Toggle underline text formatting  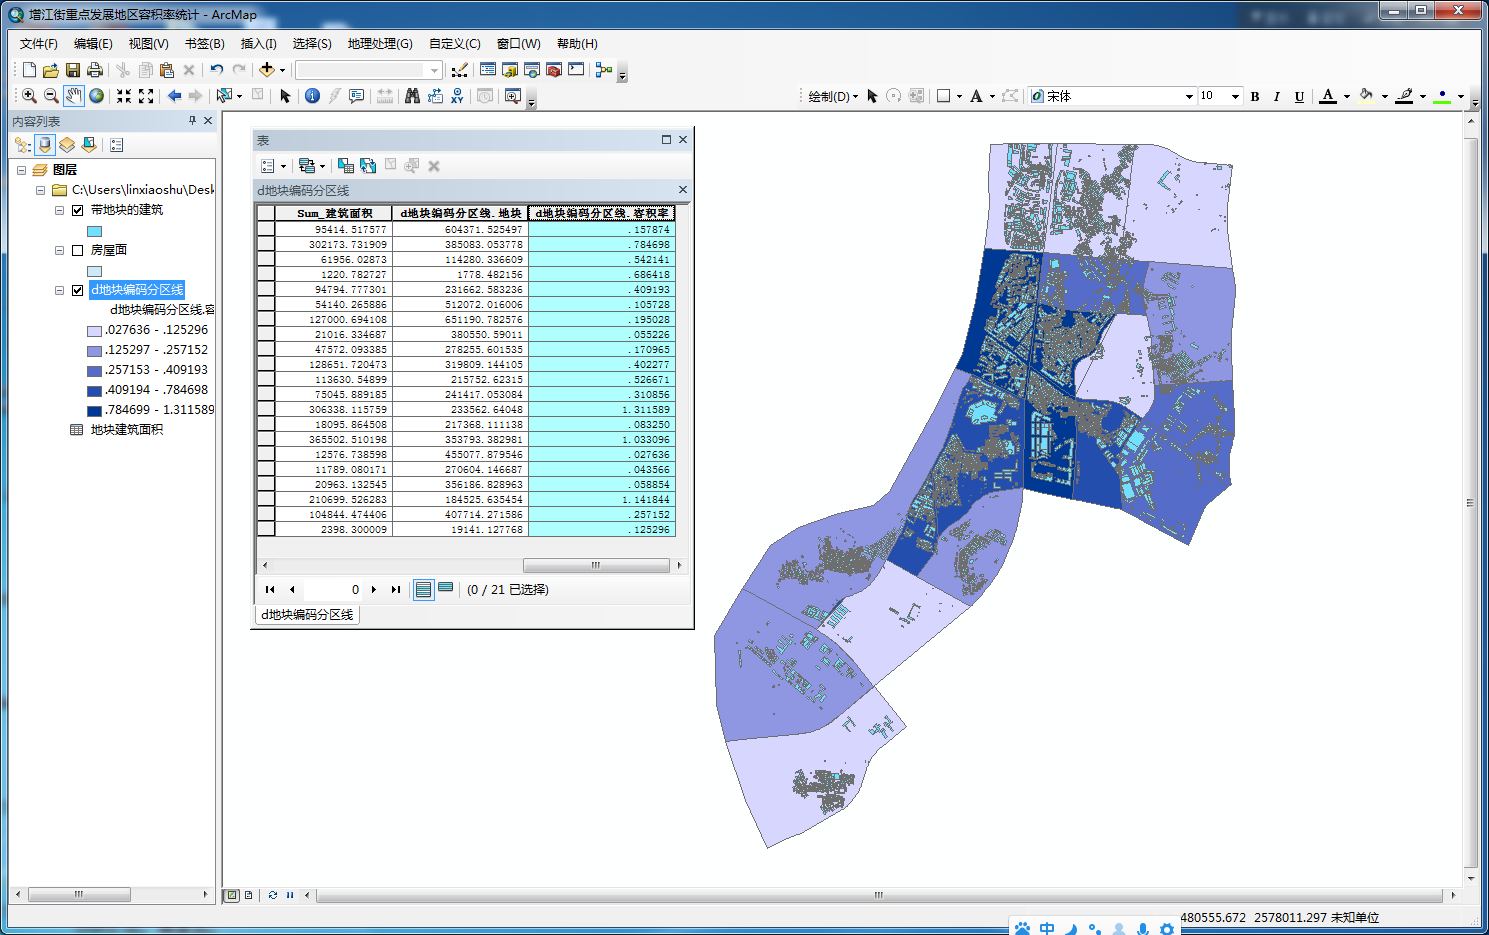pyautogui.click(x=1299, y=97)
